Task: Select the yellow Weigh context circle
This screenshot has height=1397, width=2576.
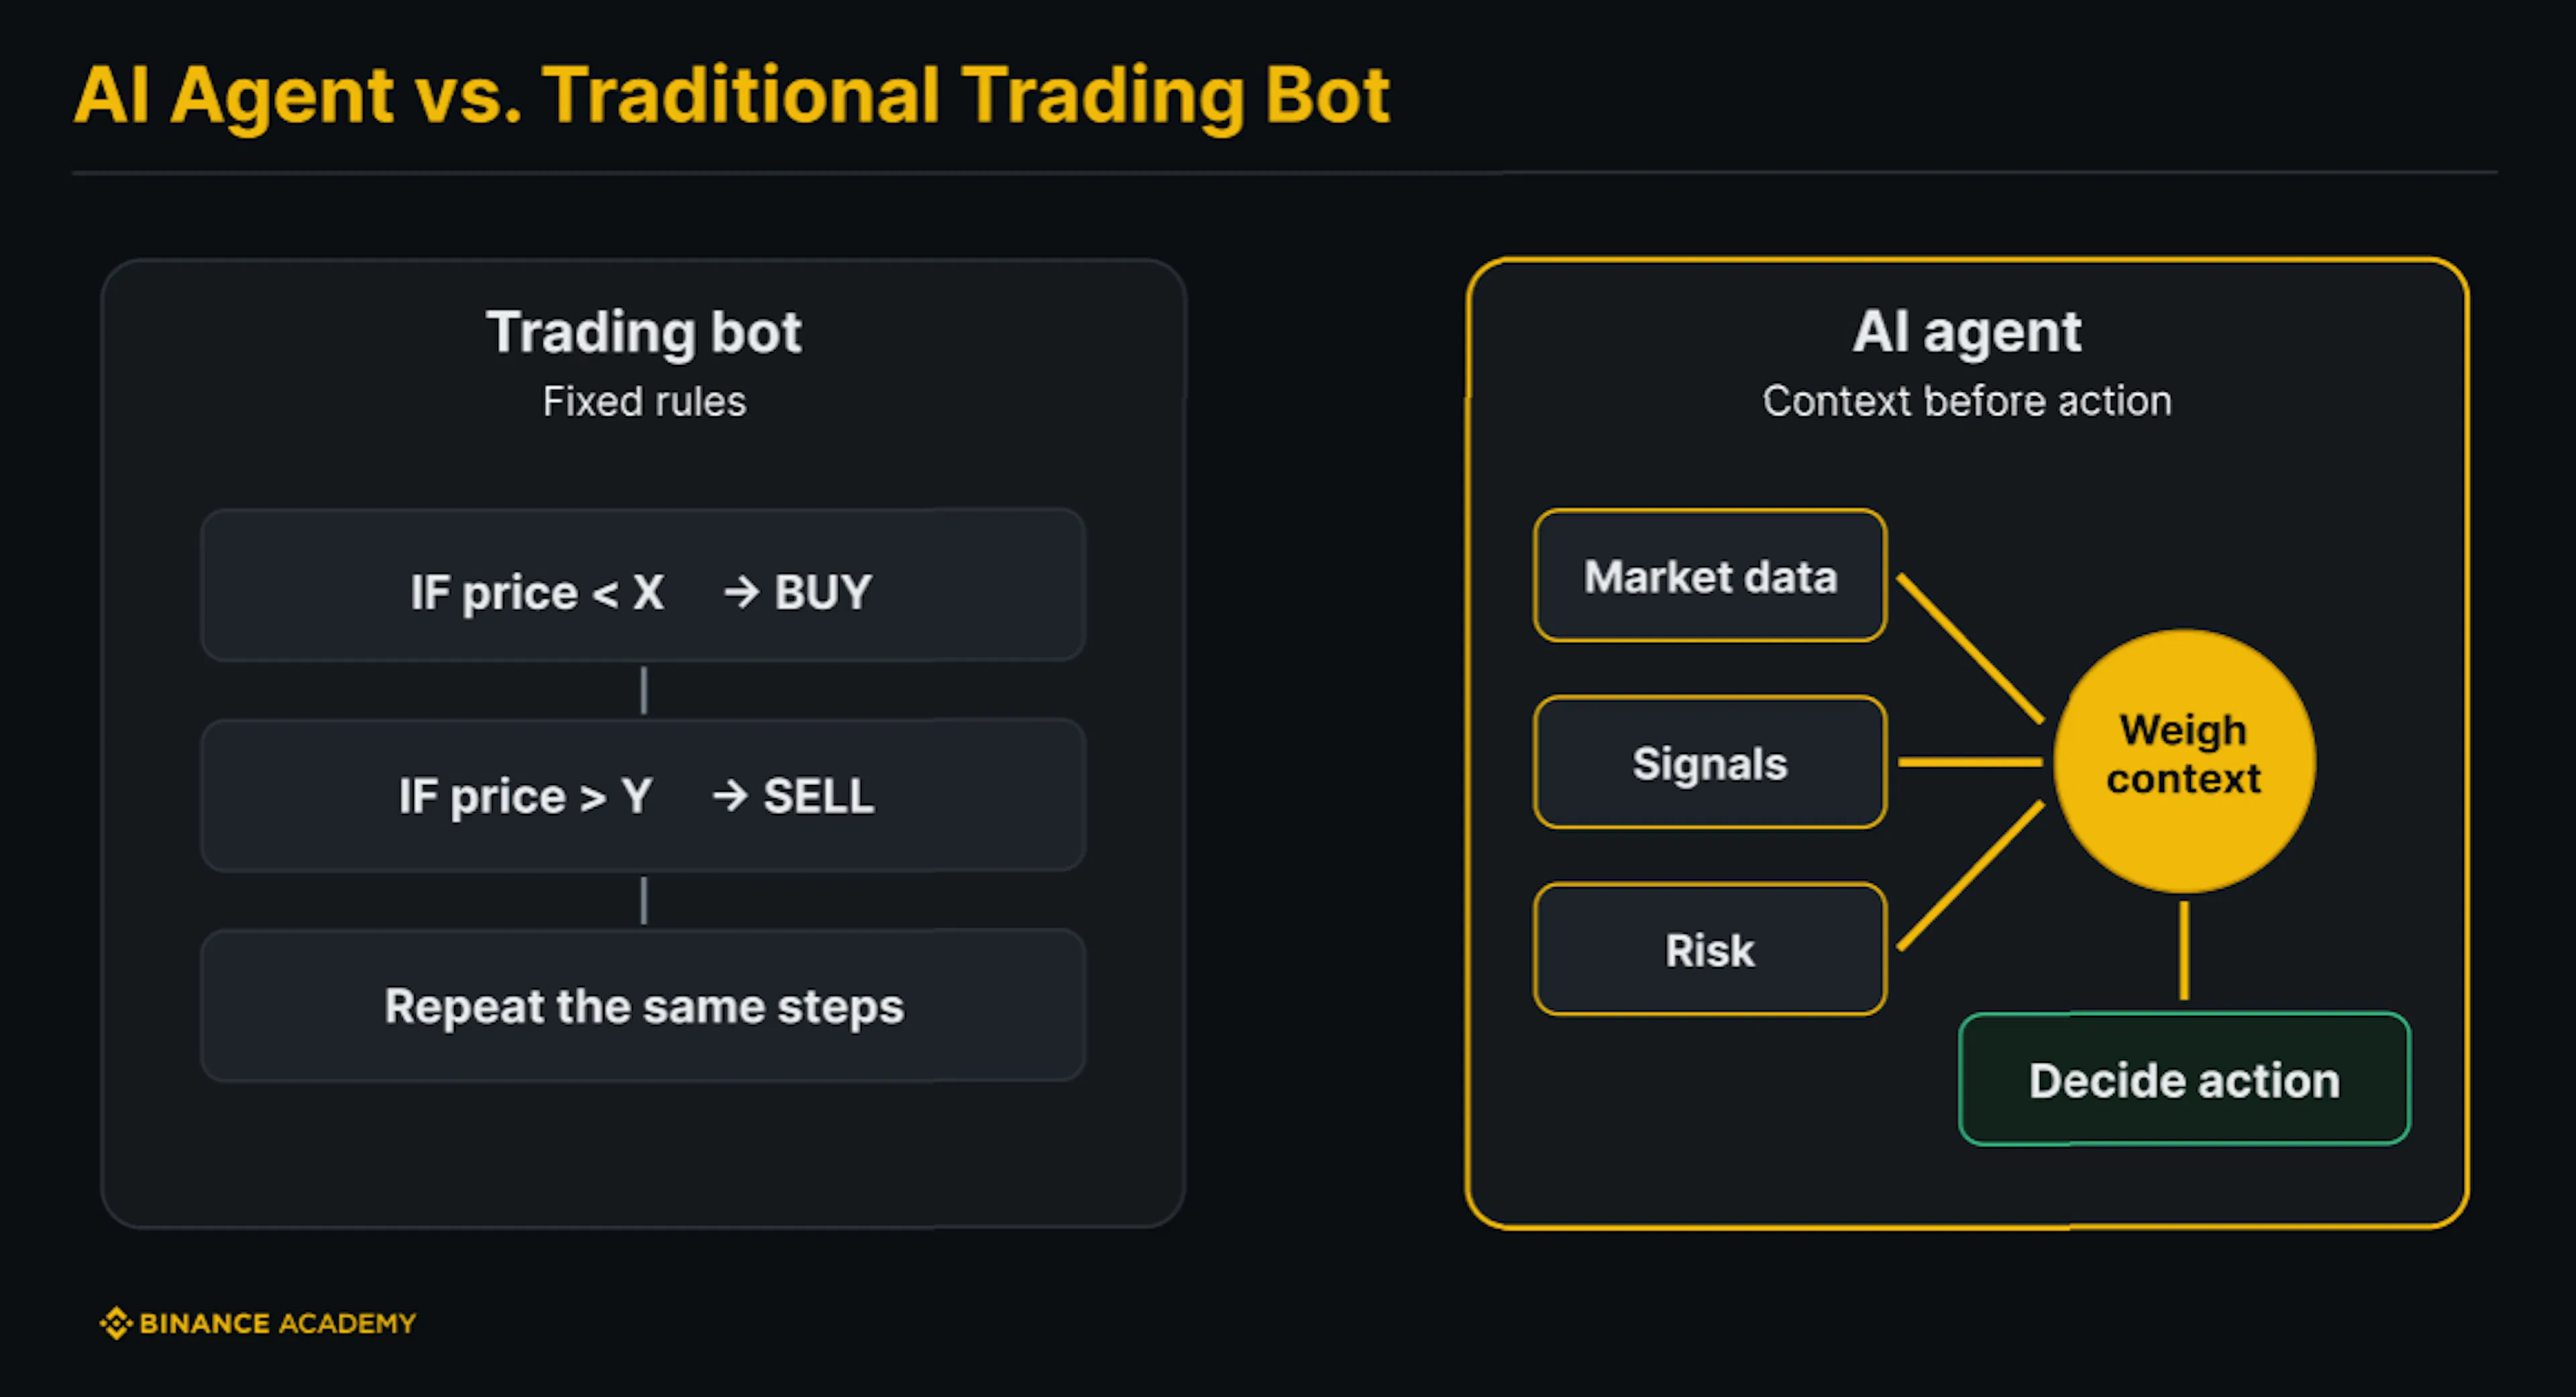Action: click(2184, 761)
